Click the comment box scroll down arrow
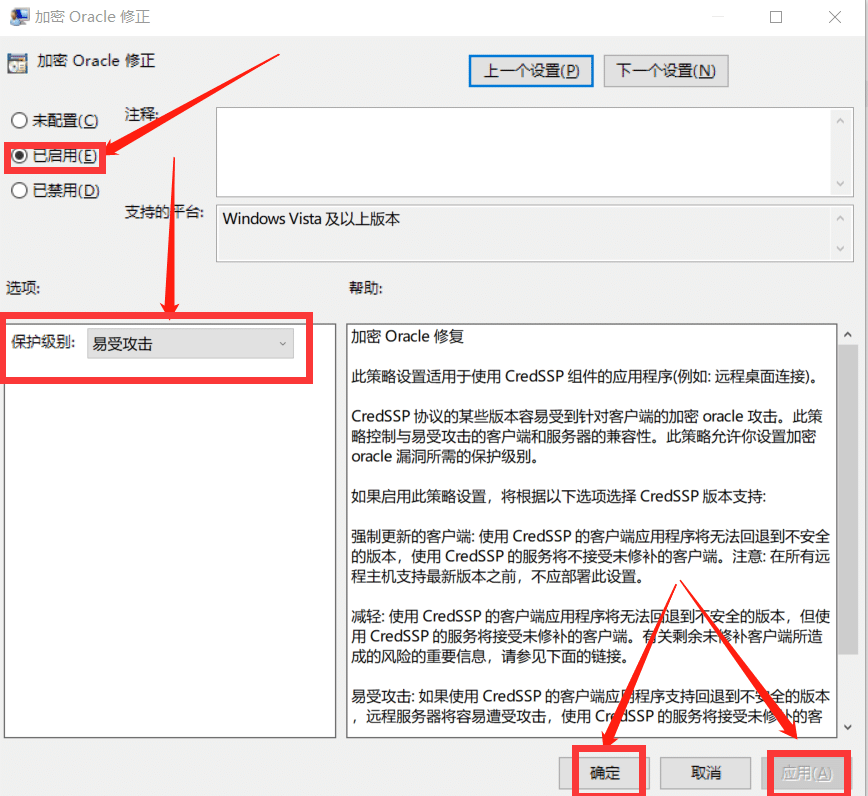This screenshot has width=868, height=796. coord(840,184)
